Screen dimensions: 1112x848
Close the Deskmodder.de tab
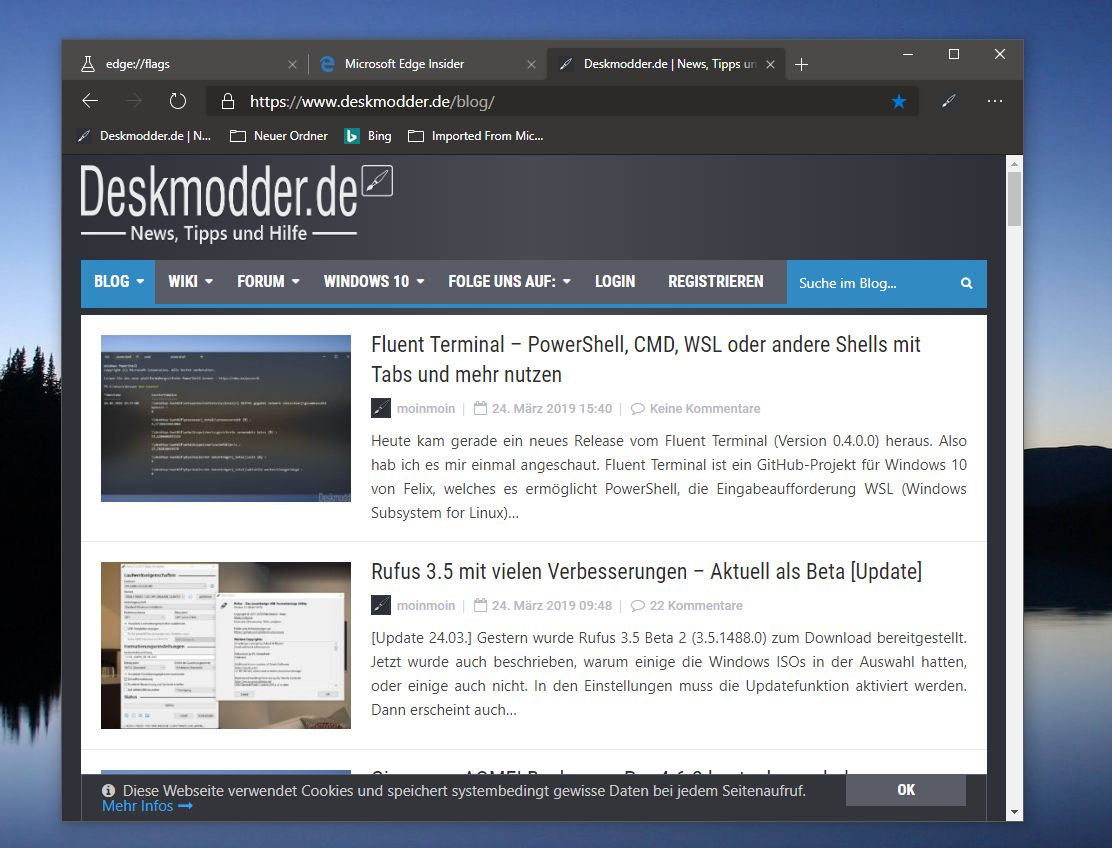(x=770, y=65)
